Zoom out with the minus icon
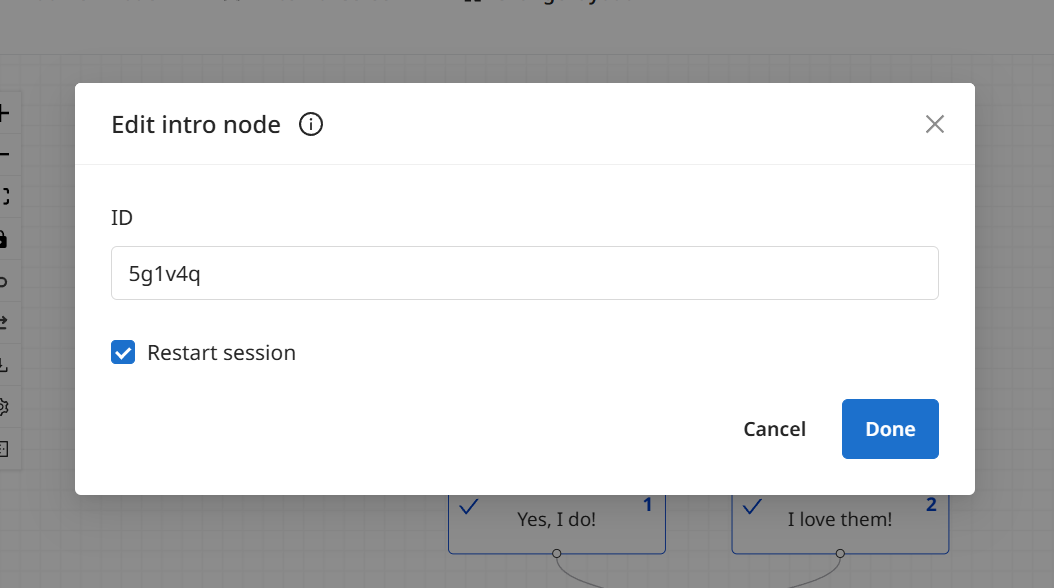 [x=3, y=155]
